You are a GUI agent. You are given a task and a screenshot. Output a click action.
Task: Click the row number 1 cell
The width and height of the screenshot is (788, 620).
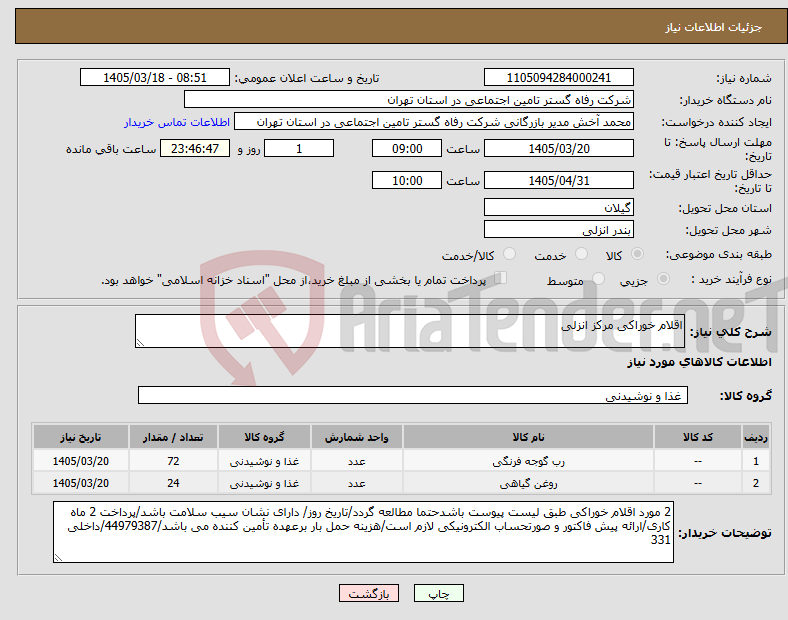click(755, 461)
